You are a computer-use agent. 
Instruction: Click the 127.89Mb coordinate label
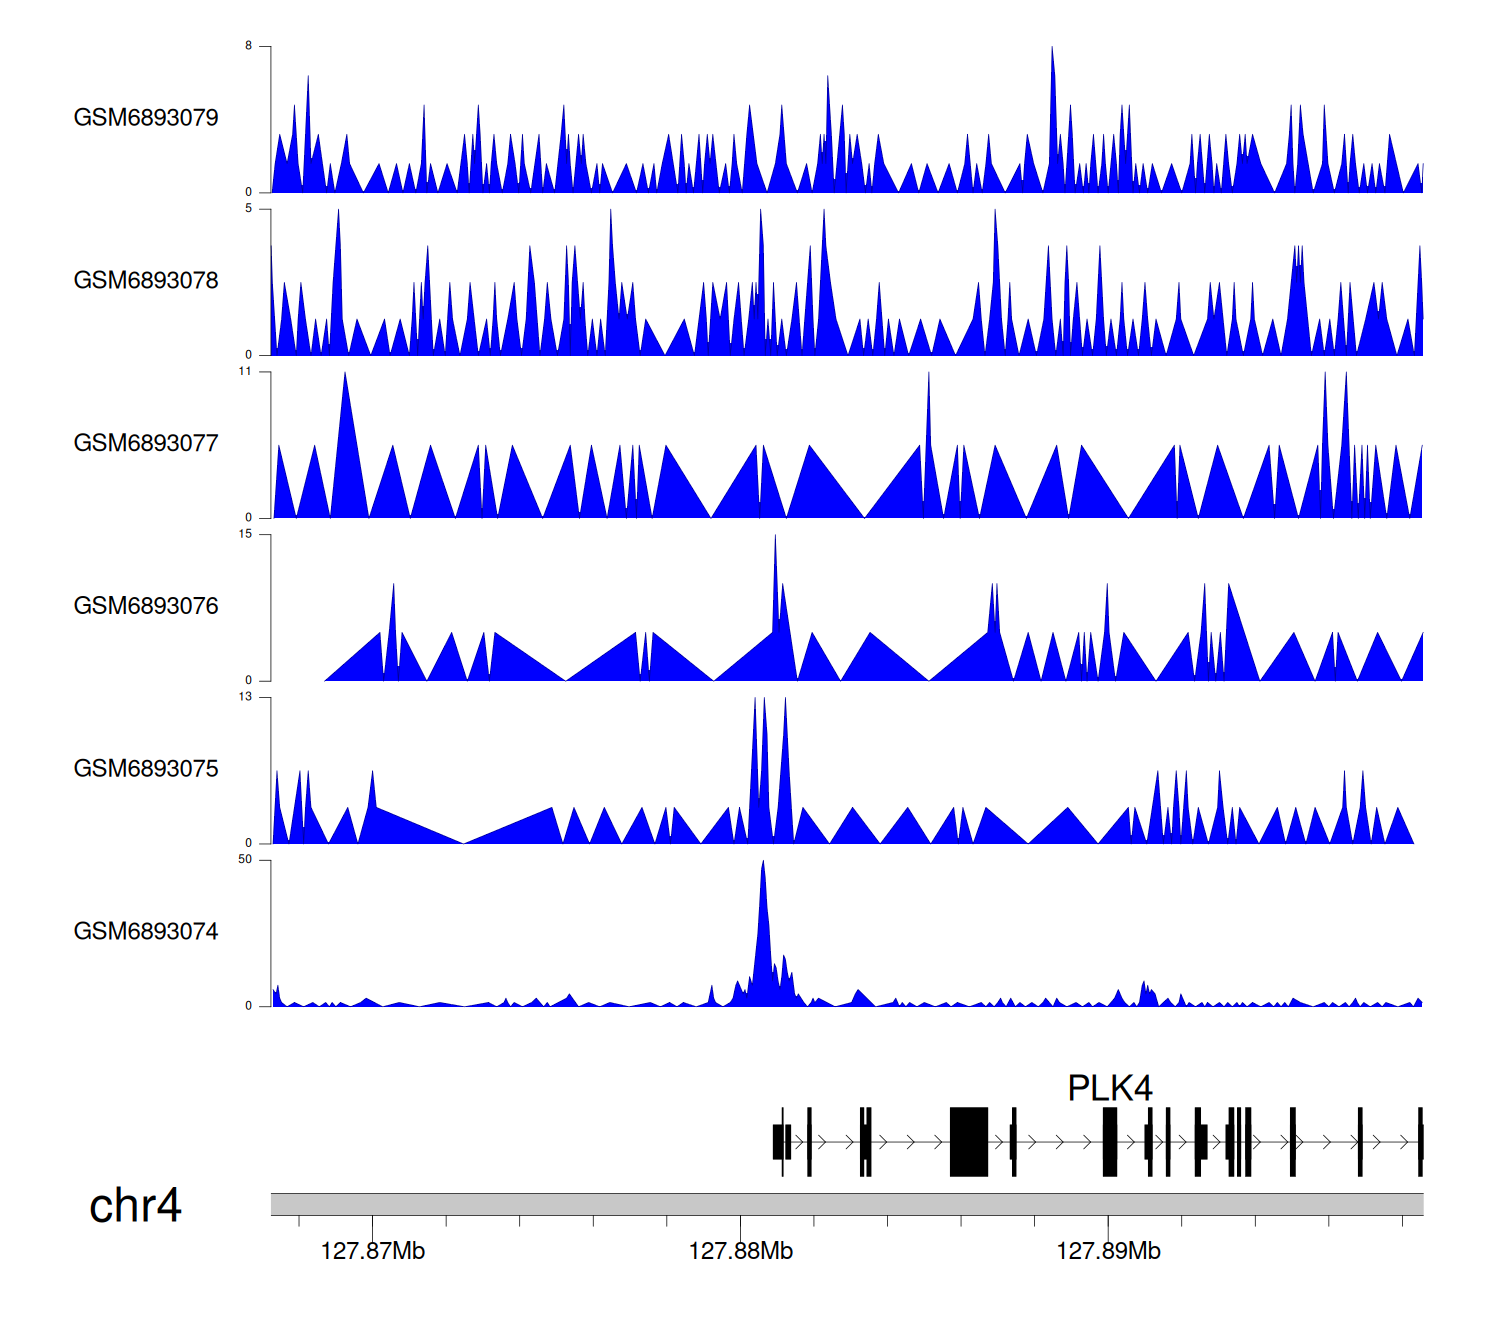pos(1108,1251)
